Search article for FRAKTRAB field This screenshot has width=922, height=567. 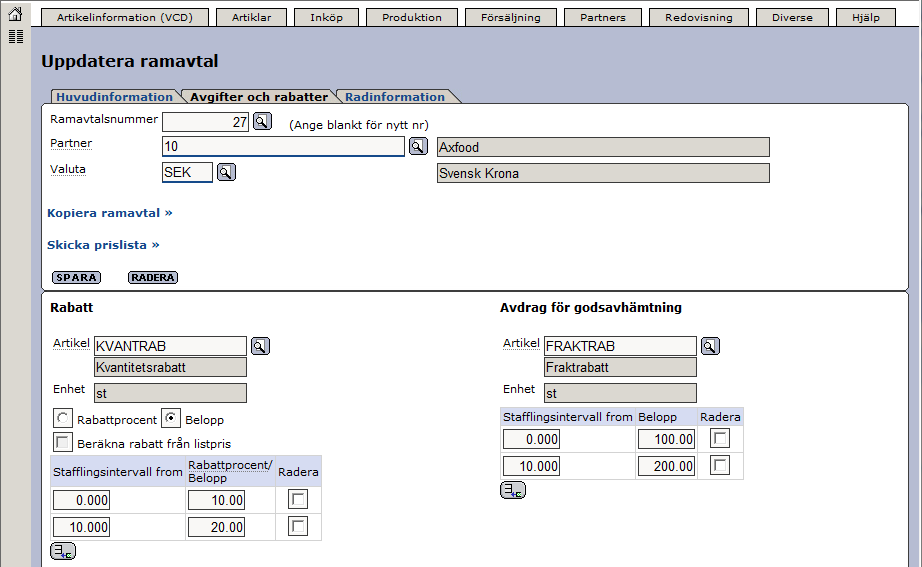710,346
